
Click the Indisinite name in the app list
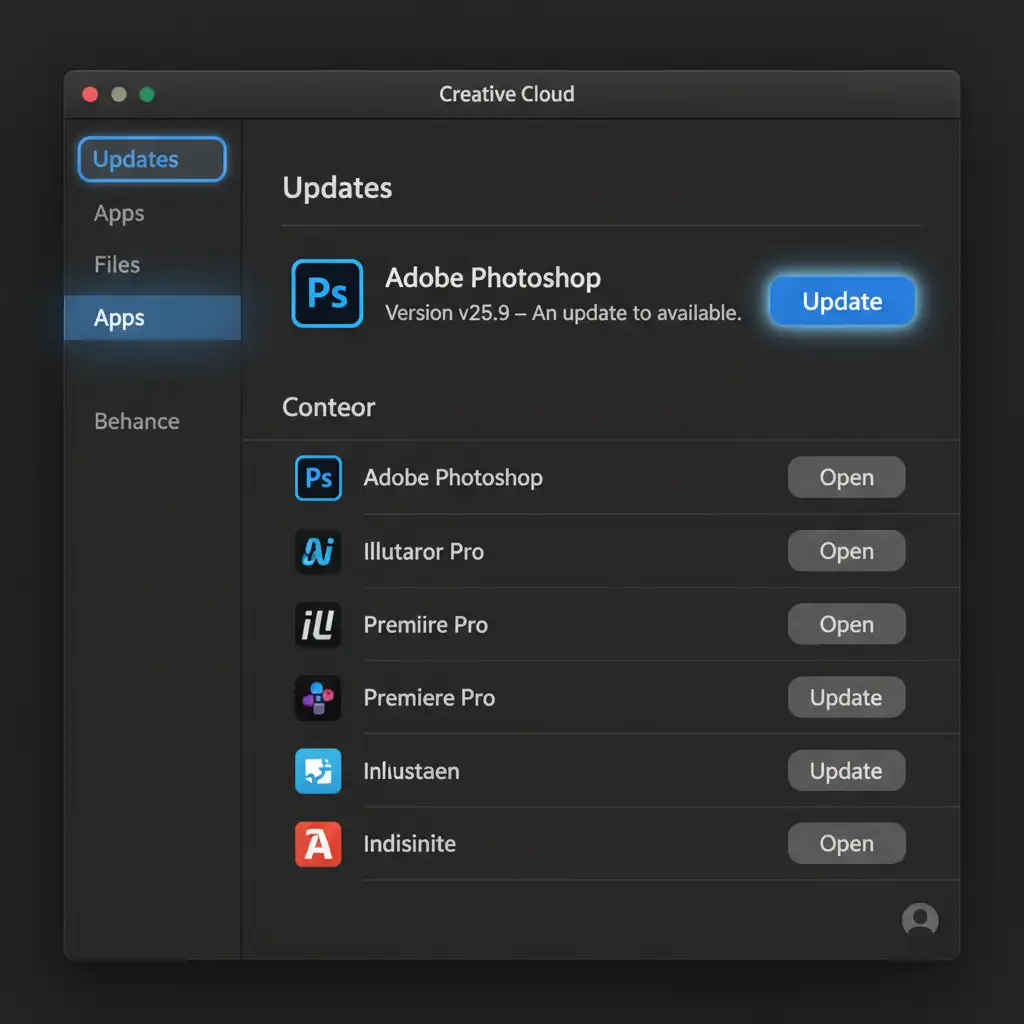[x=409, y=844]
